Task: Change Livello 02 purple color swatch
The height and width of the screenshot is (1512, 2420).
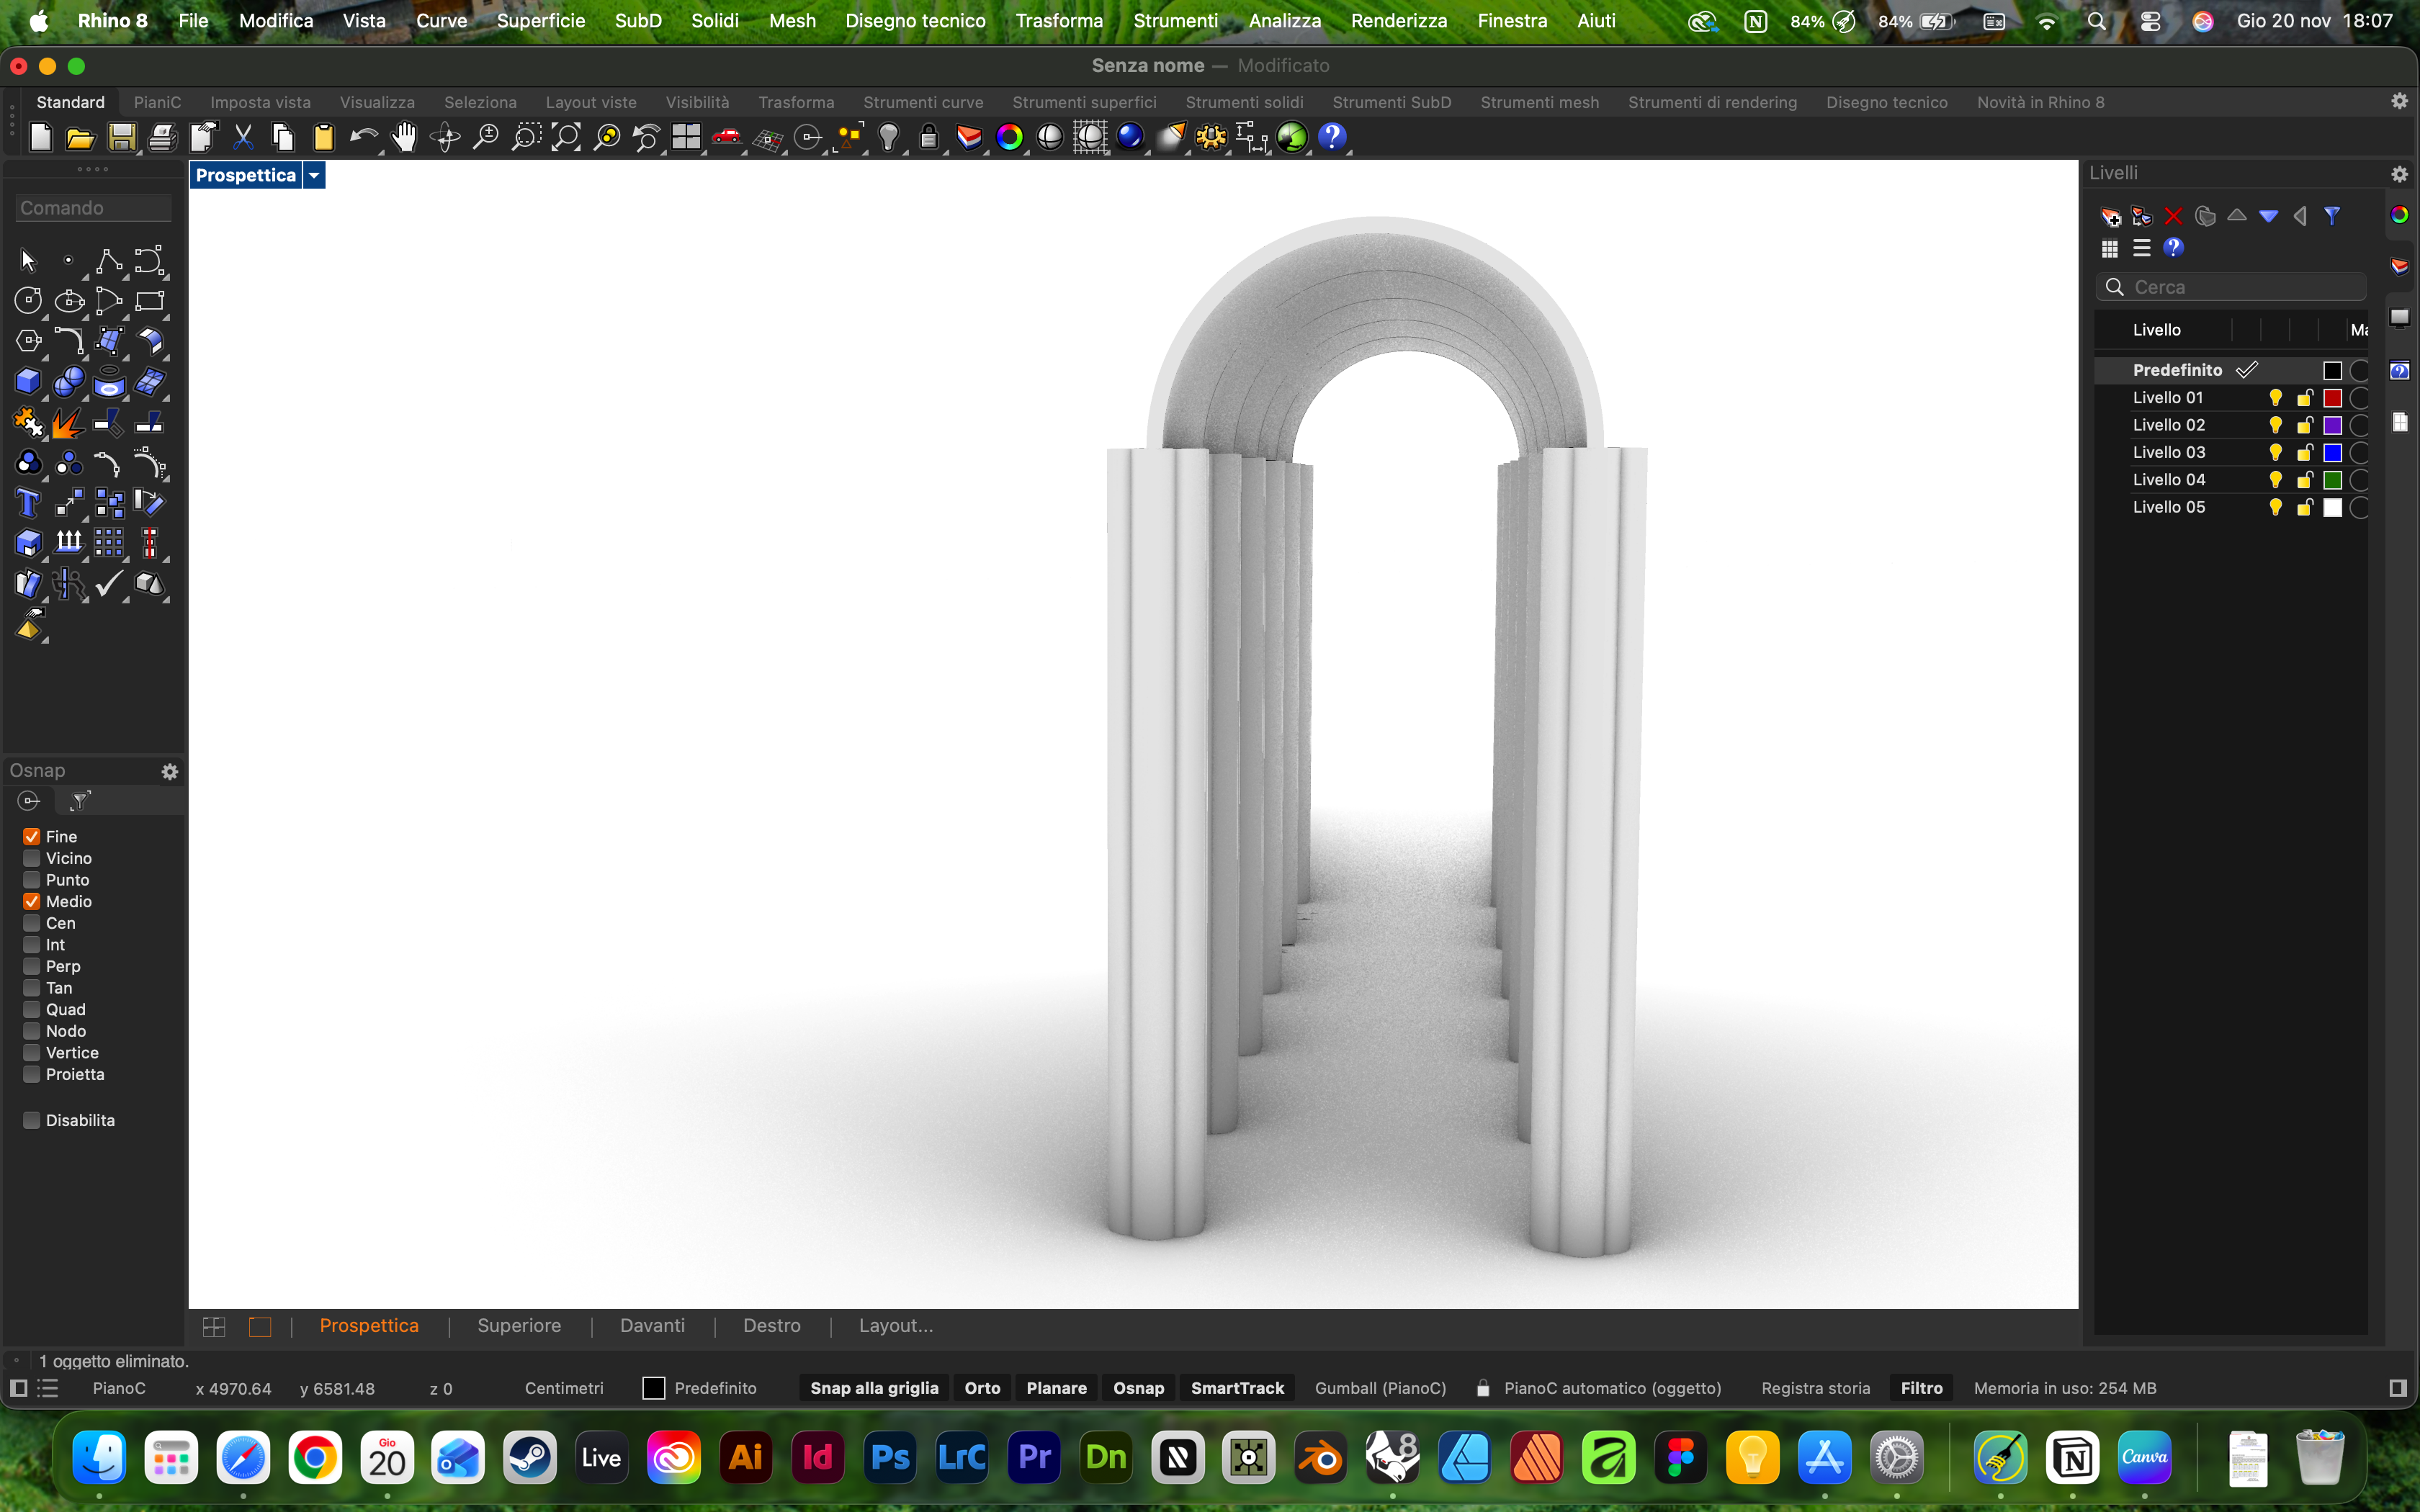Action: (2331, 425)
